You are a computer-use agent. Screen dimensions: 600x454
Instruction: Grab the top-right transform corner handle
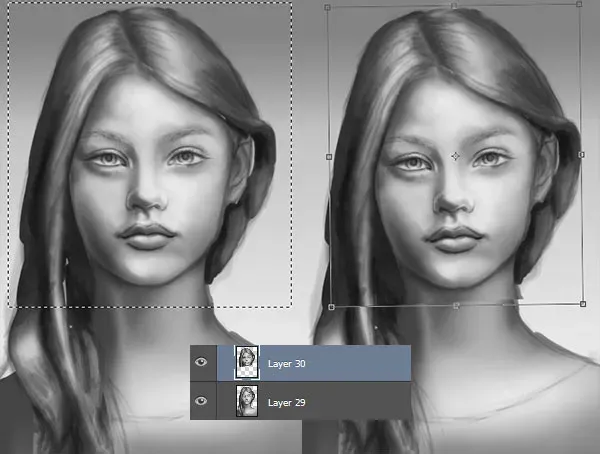579,4
